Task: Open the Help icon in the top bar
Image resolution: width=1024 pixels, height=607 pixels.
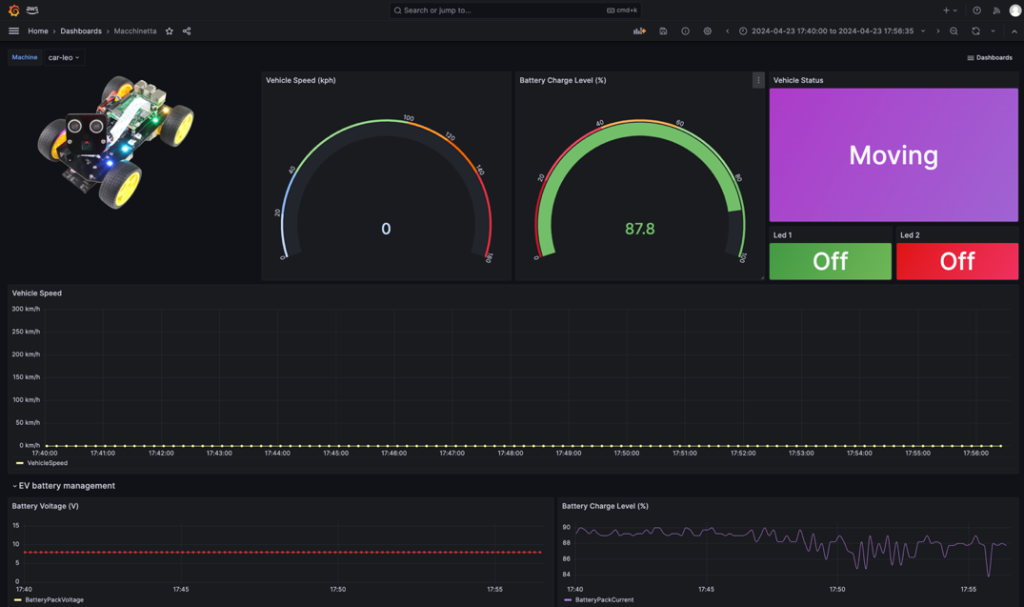Action: [x=976, y=10]
